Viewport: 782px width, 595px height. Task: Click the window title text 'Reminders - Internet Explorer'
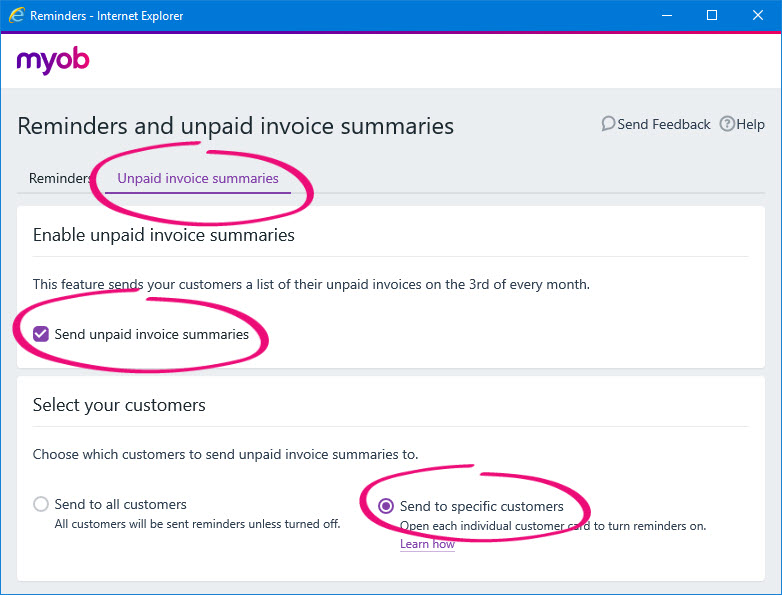pyautogui.click(x=107, y=16)
